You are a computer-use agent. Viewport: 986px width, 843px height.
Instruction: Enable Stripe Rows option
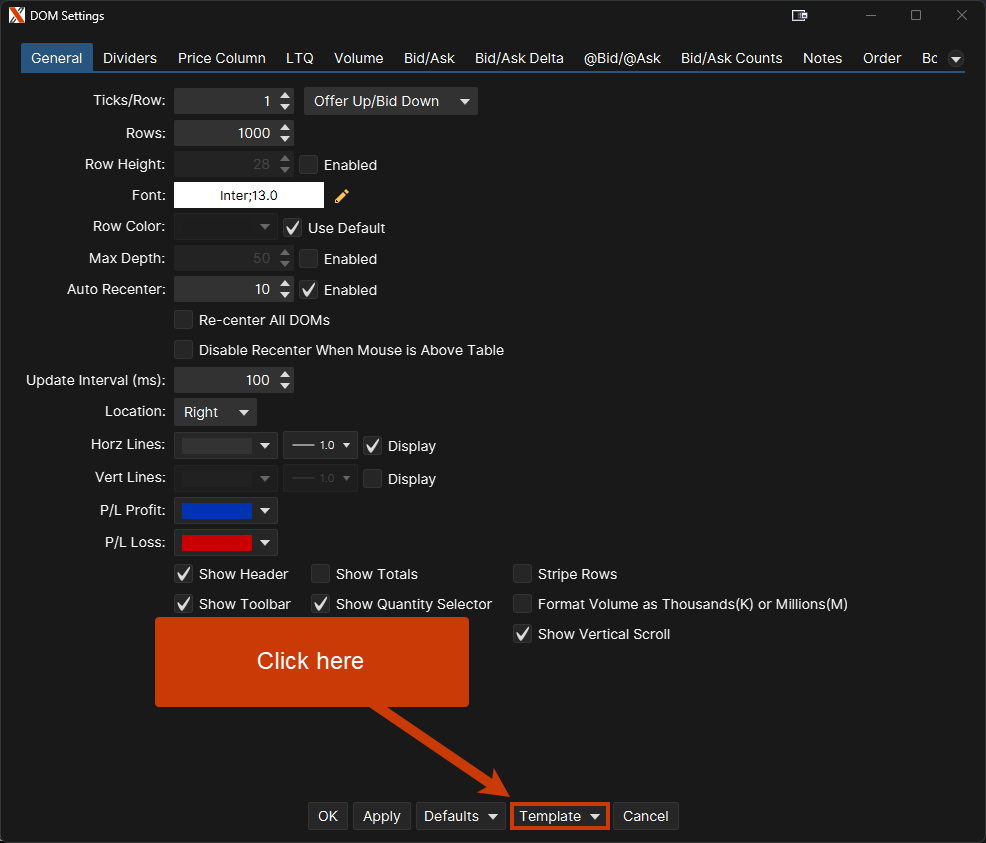[522, 574]
